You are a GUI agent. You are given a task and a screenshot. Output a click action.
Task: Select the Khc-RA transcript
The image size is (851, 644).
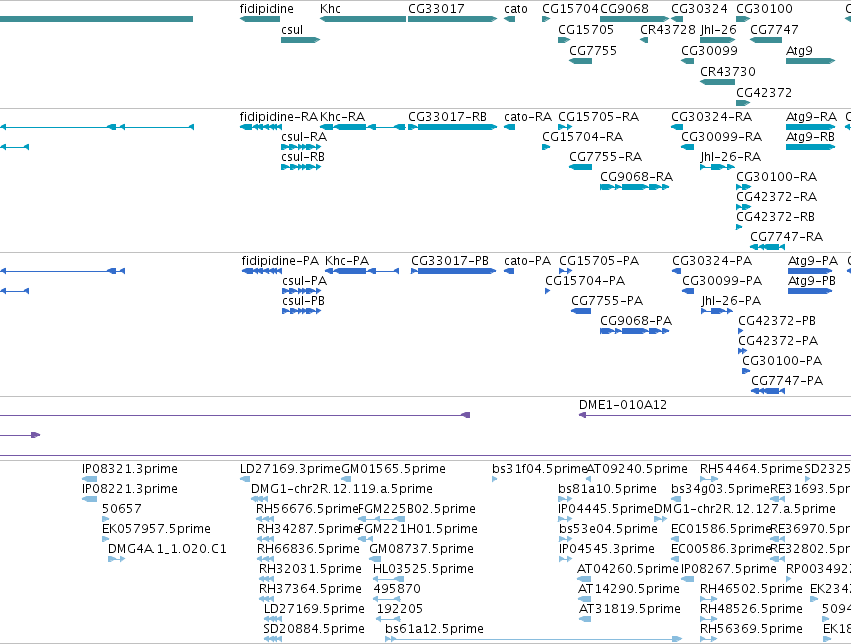click(x=363, y=127)
